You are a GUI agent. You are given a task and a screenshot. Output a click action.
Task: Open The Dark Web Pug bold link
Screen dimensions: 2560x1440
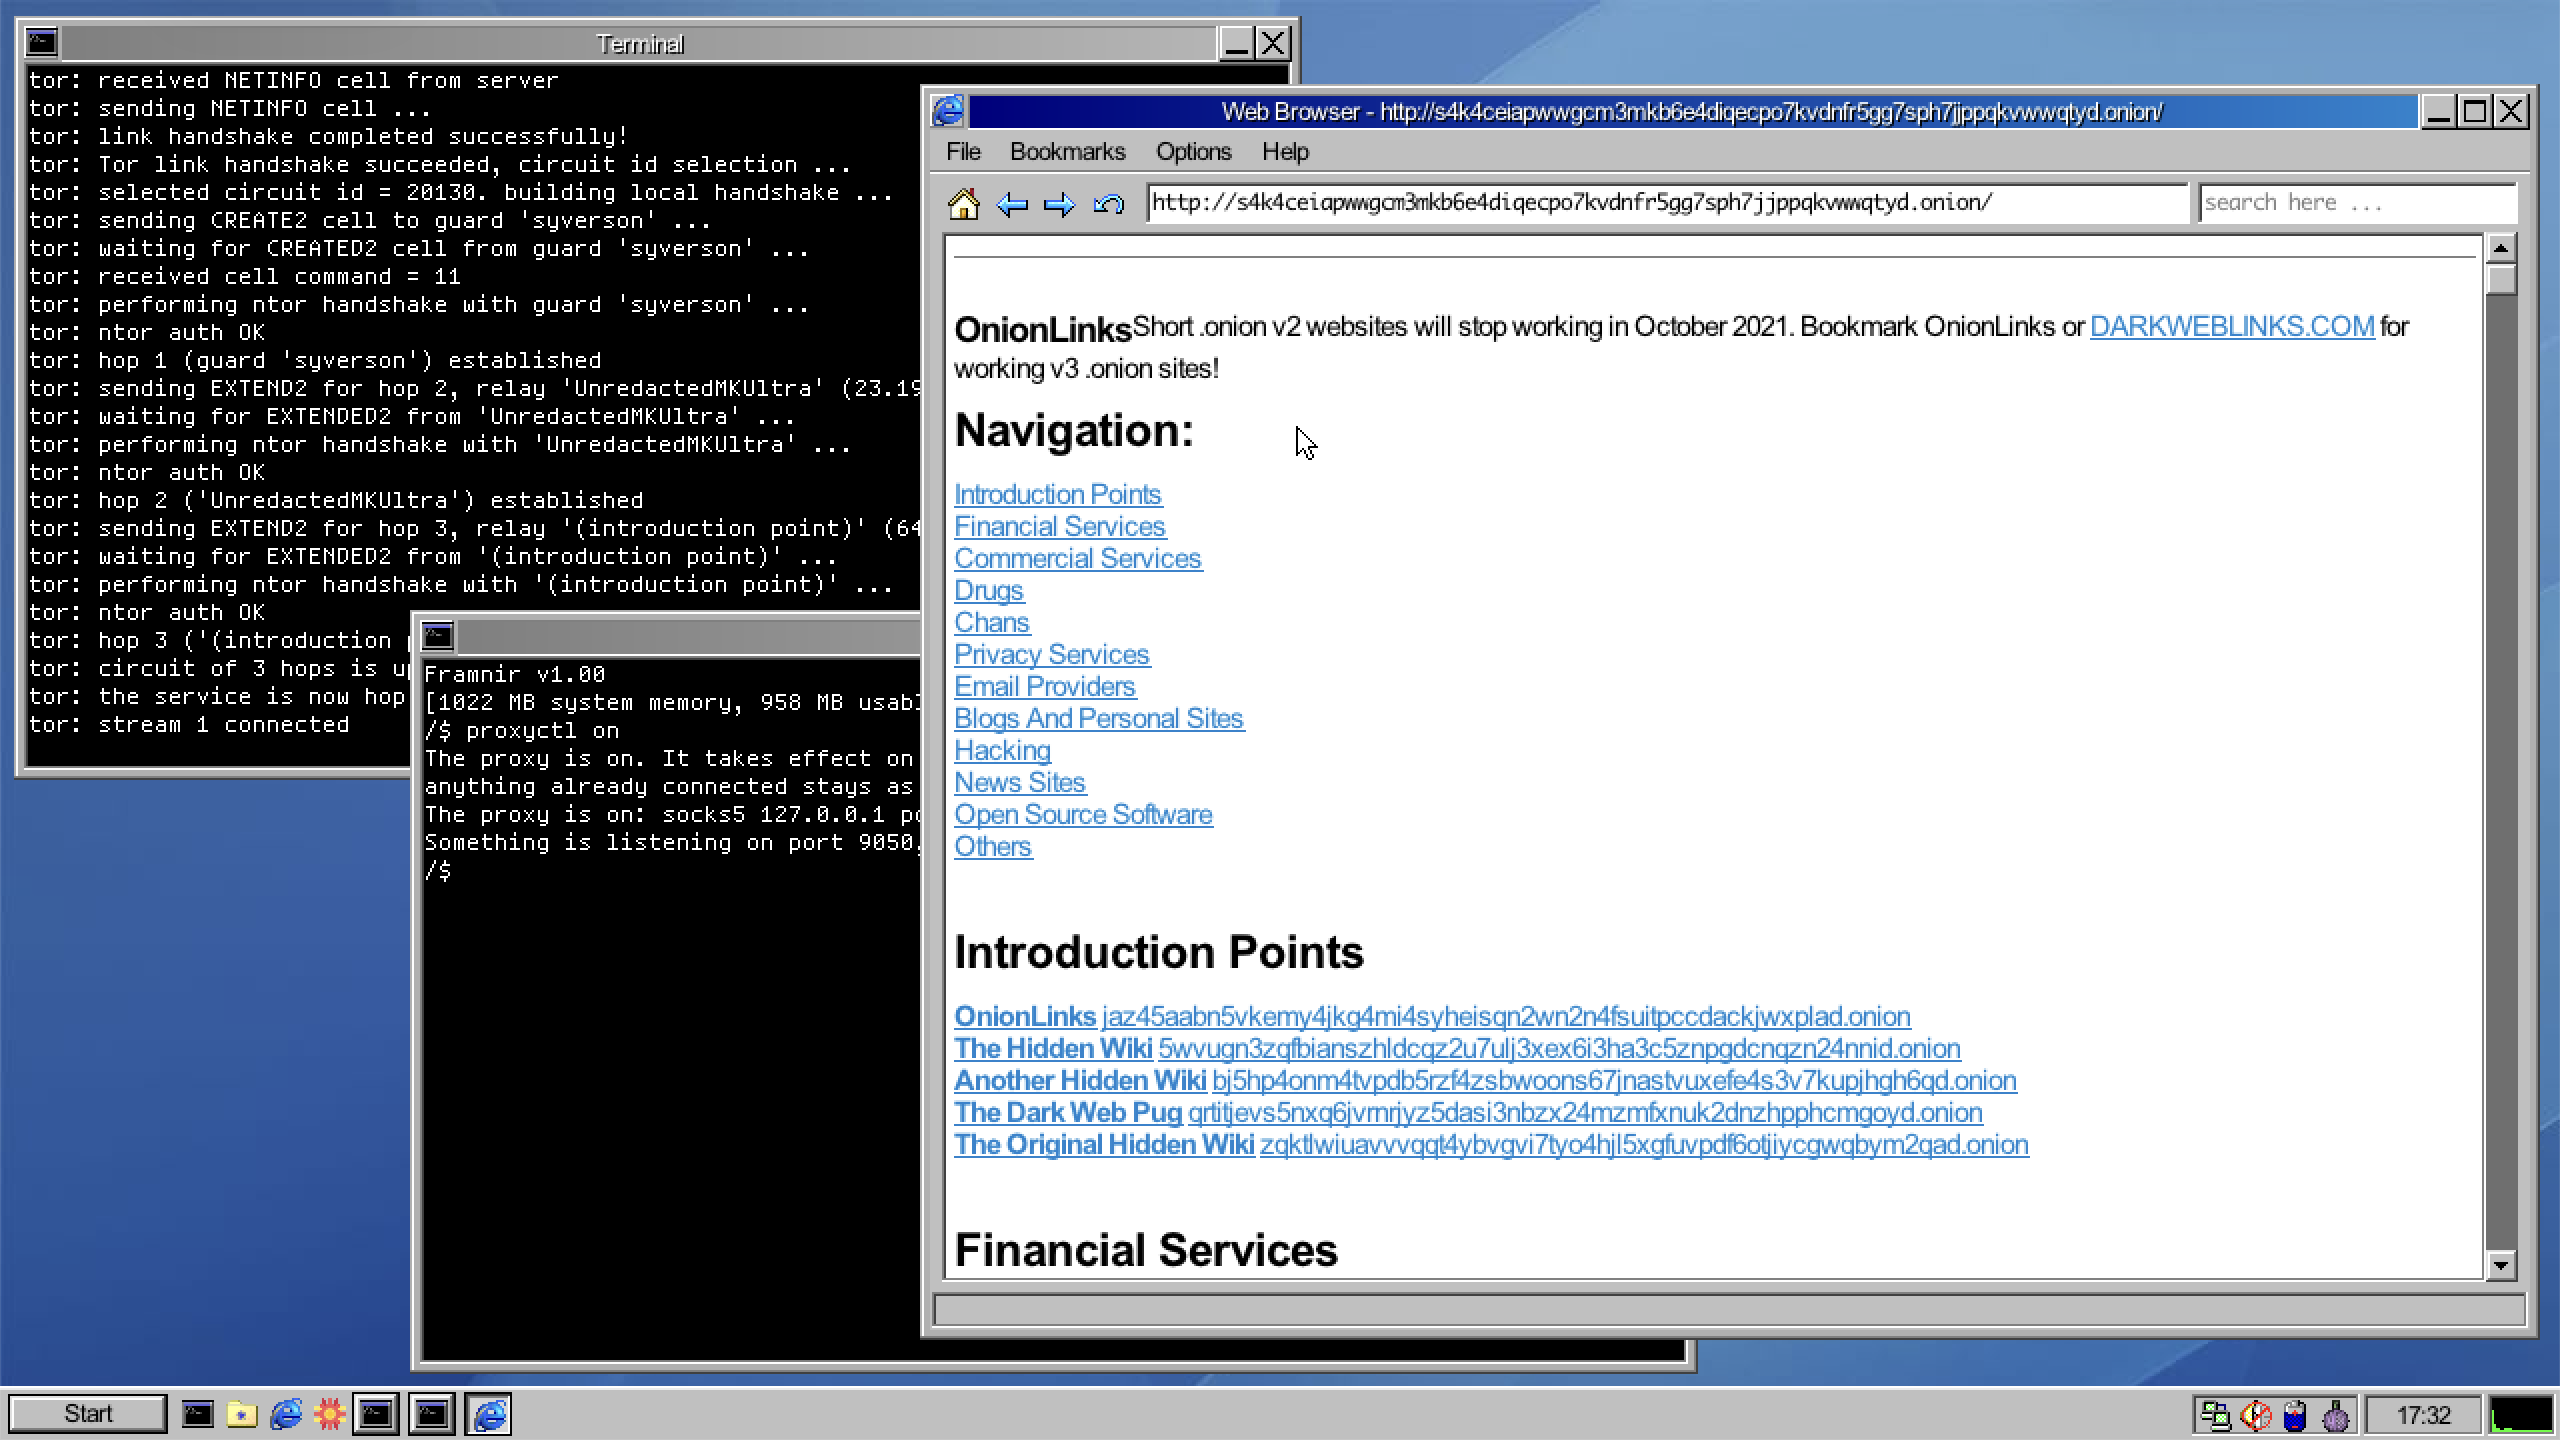[1067, 1113]
